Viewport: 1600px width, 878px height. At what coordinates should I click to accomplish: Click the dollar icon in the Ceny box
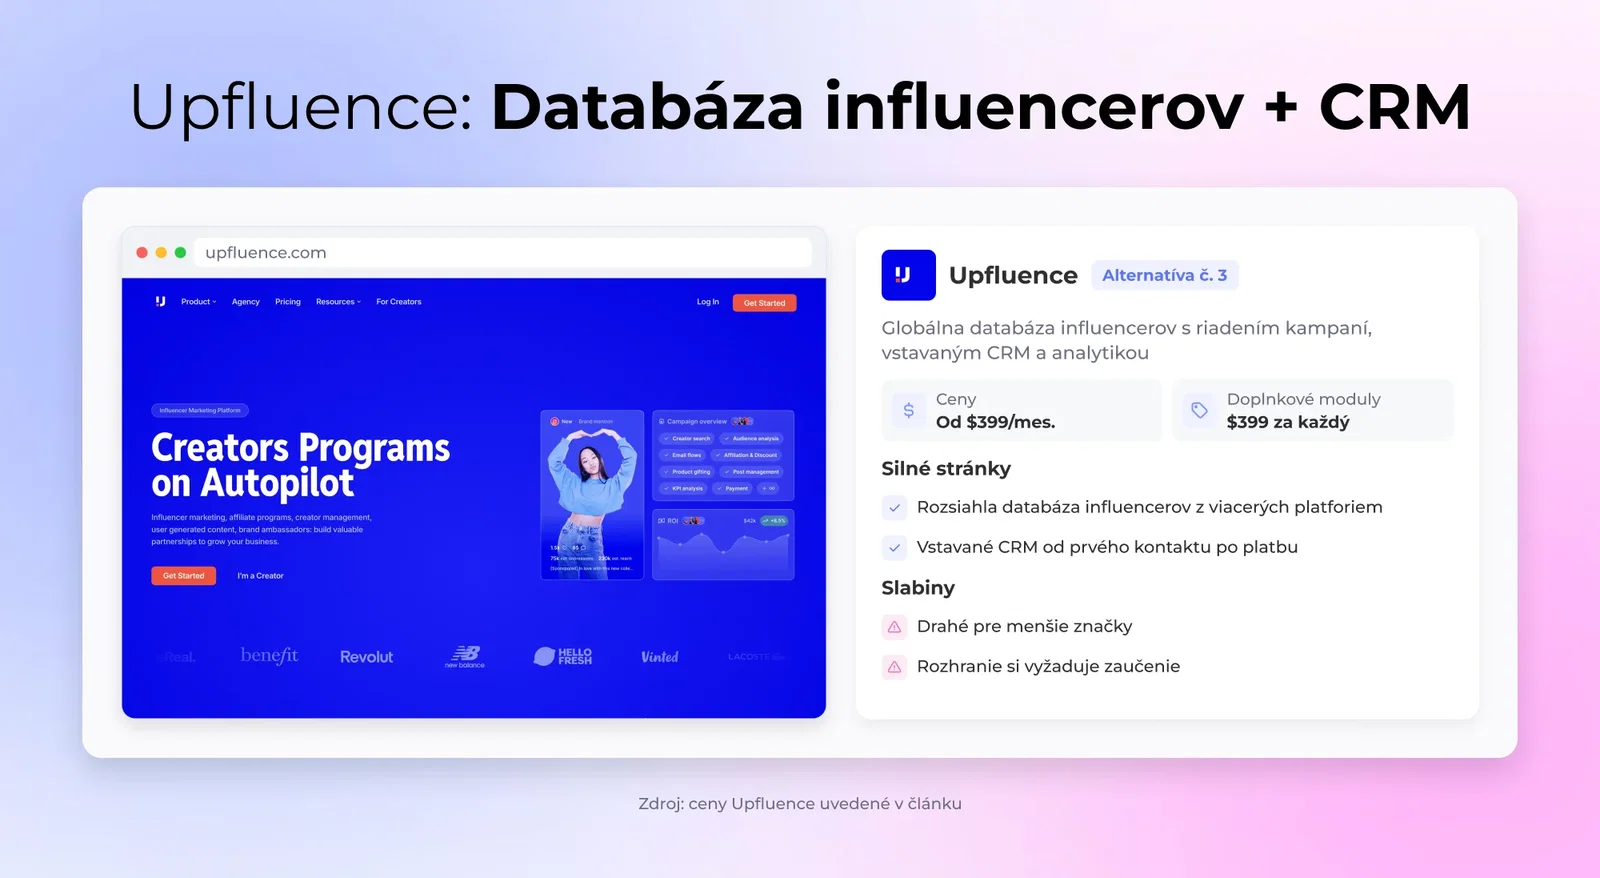pos(908,410)
